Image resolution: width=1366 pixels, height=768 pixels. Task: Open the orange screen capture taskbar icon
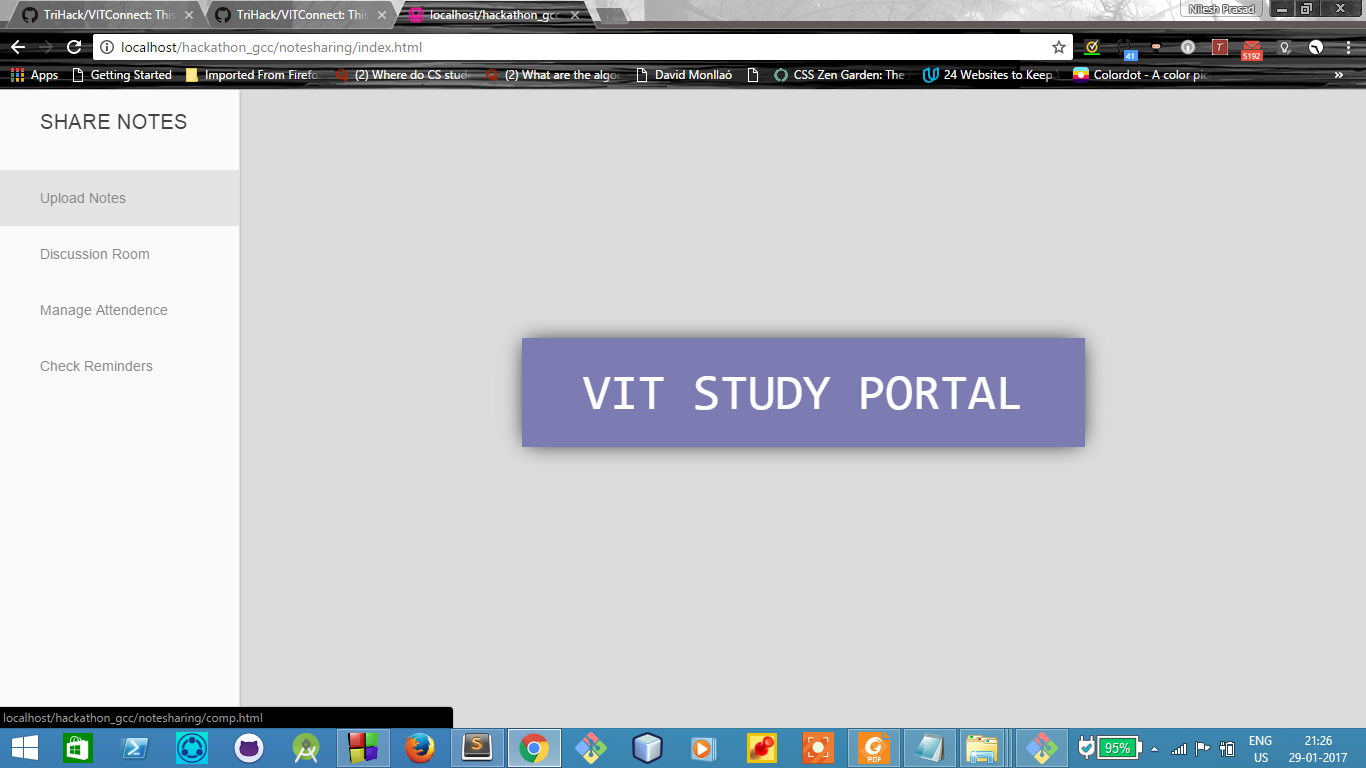click(818, 748)
